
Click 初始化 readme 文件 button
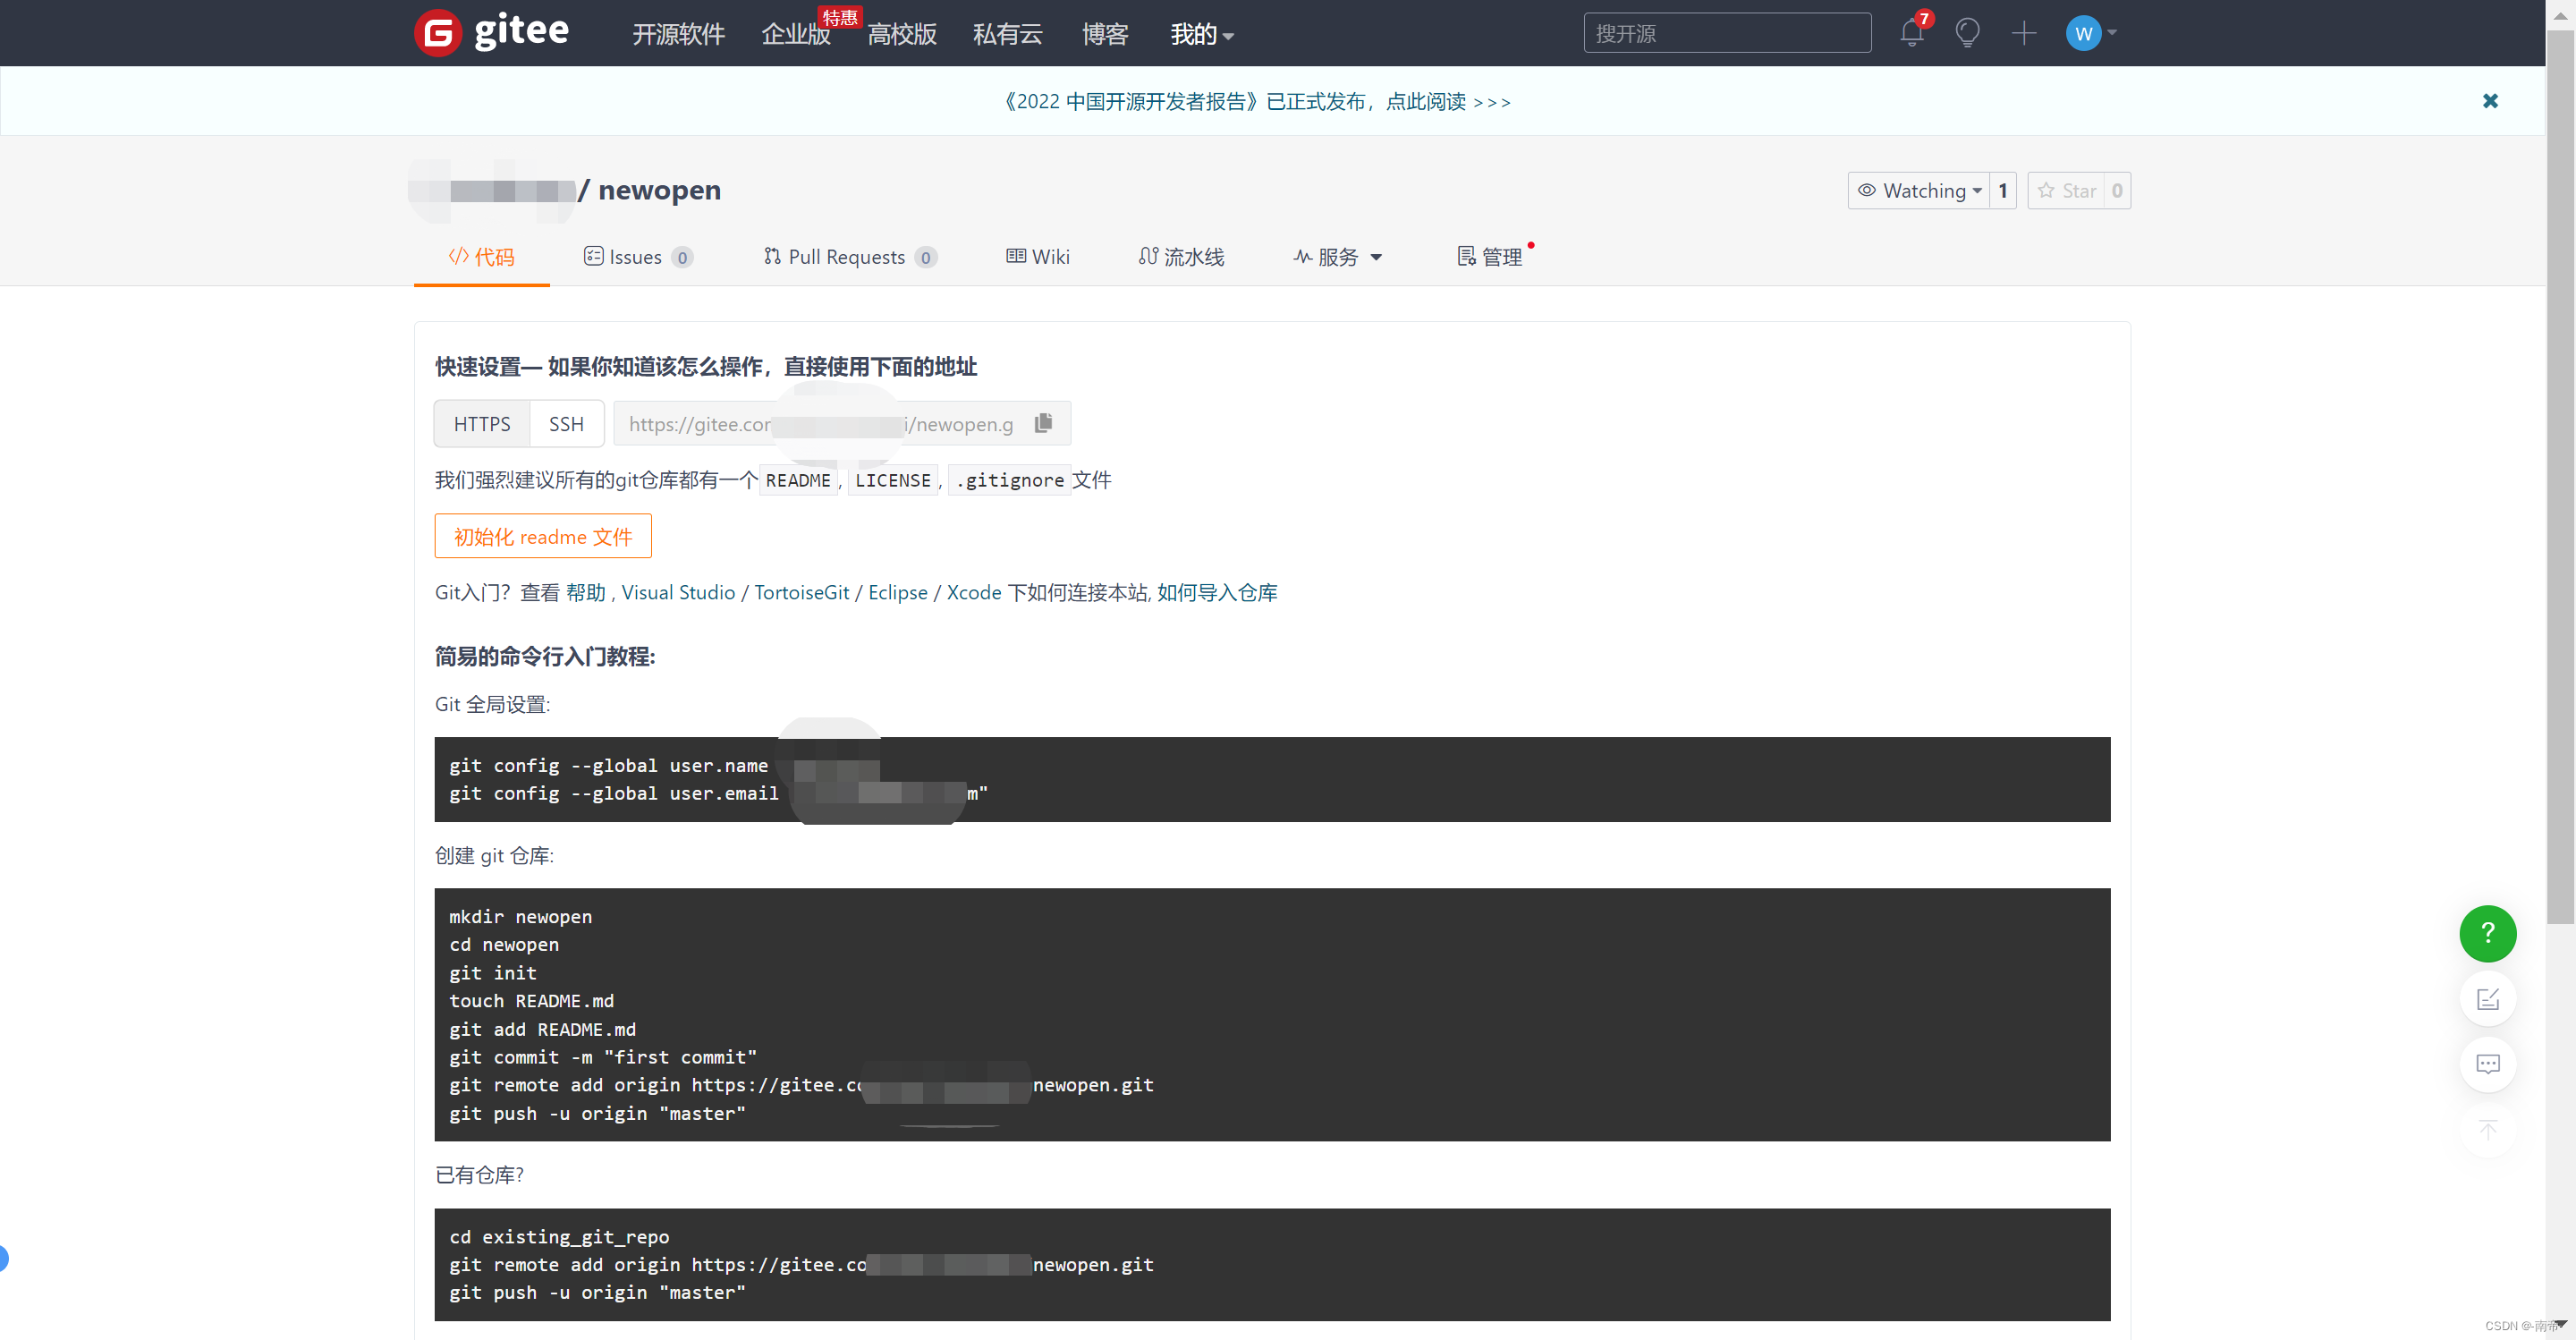(542, 535)
